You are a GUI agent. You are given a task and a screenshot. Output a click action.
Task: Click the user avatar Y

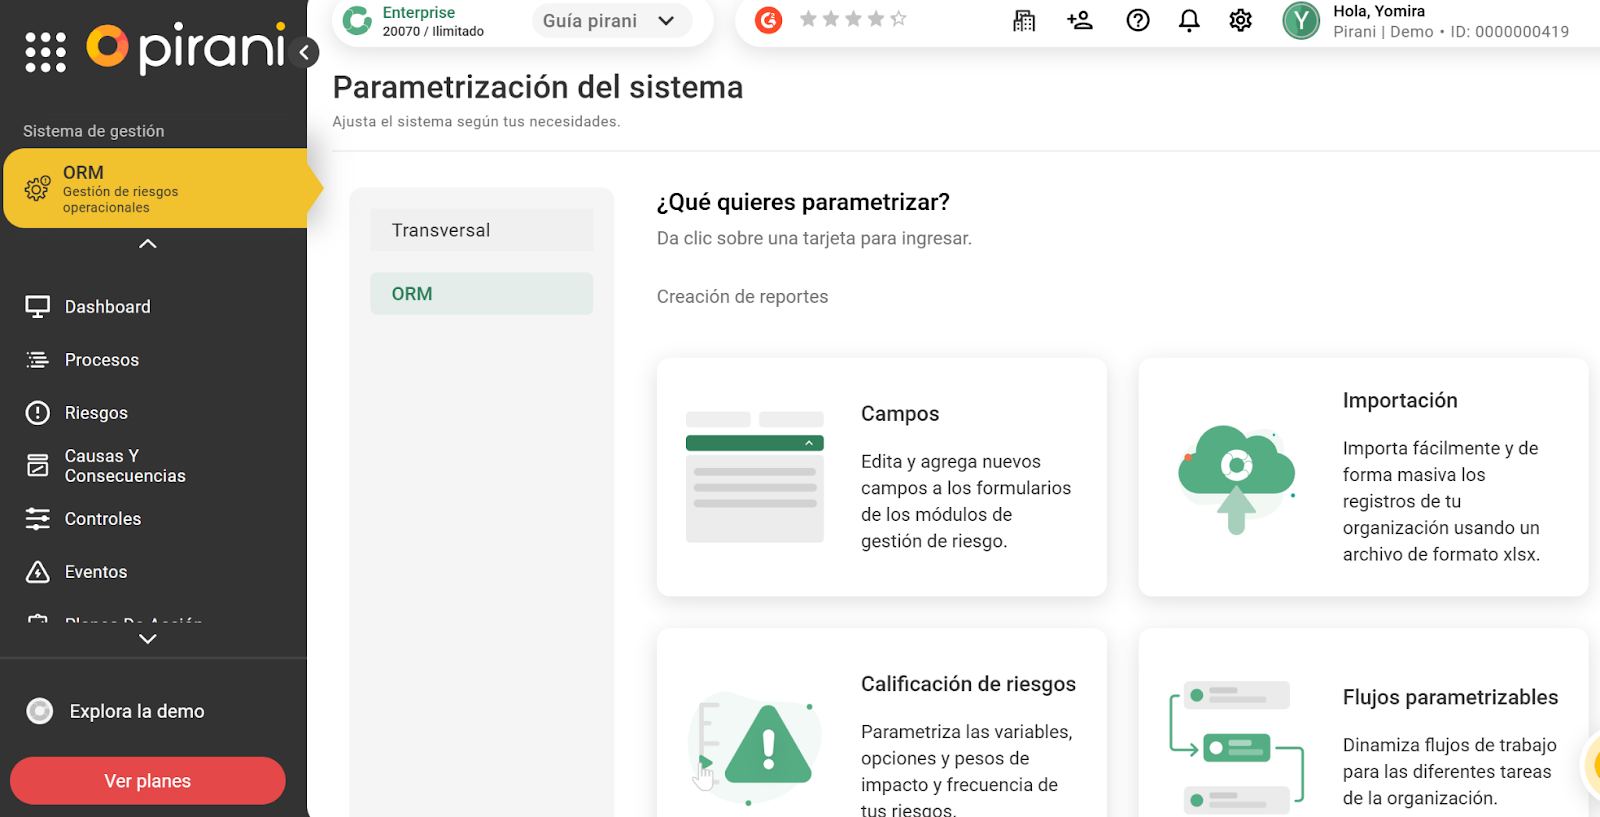1301,21
